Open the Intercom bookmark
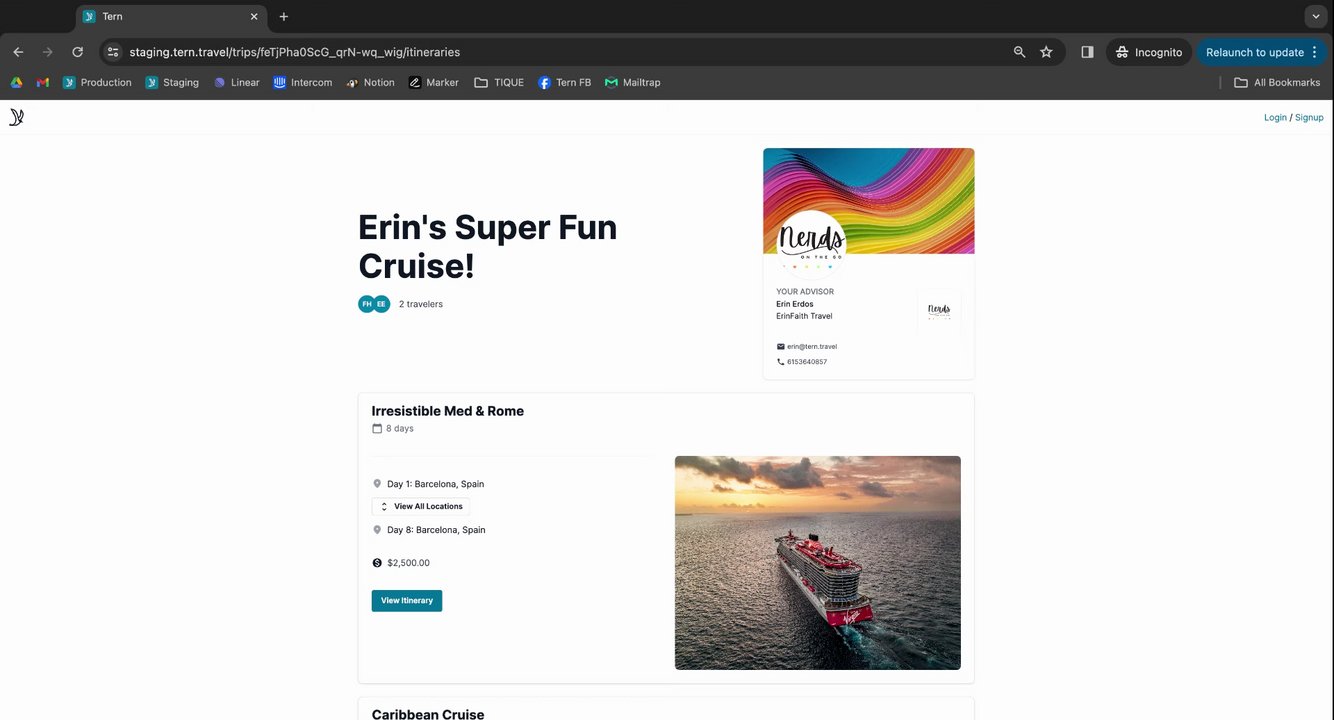This screenshot has width=1334, height=720. tap(302, 82)
